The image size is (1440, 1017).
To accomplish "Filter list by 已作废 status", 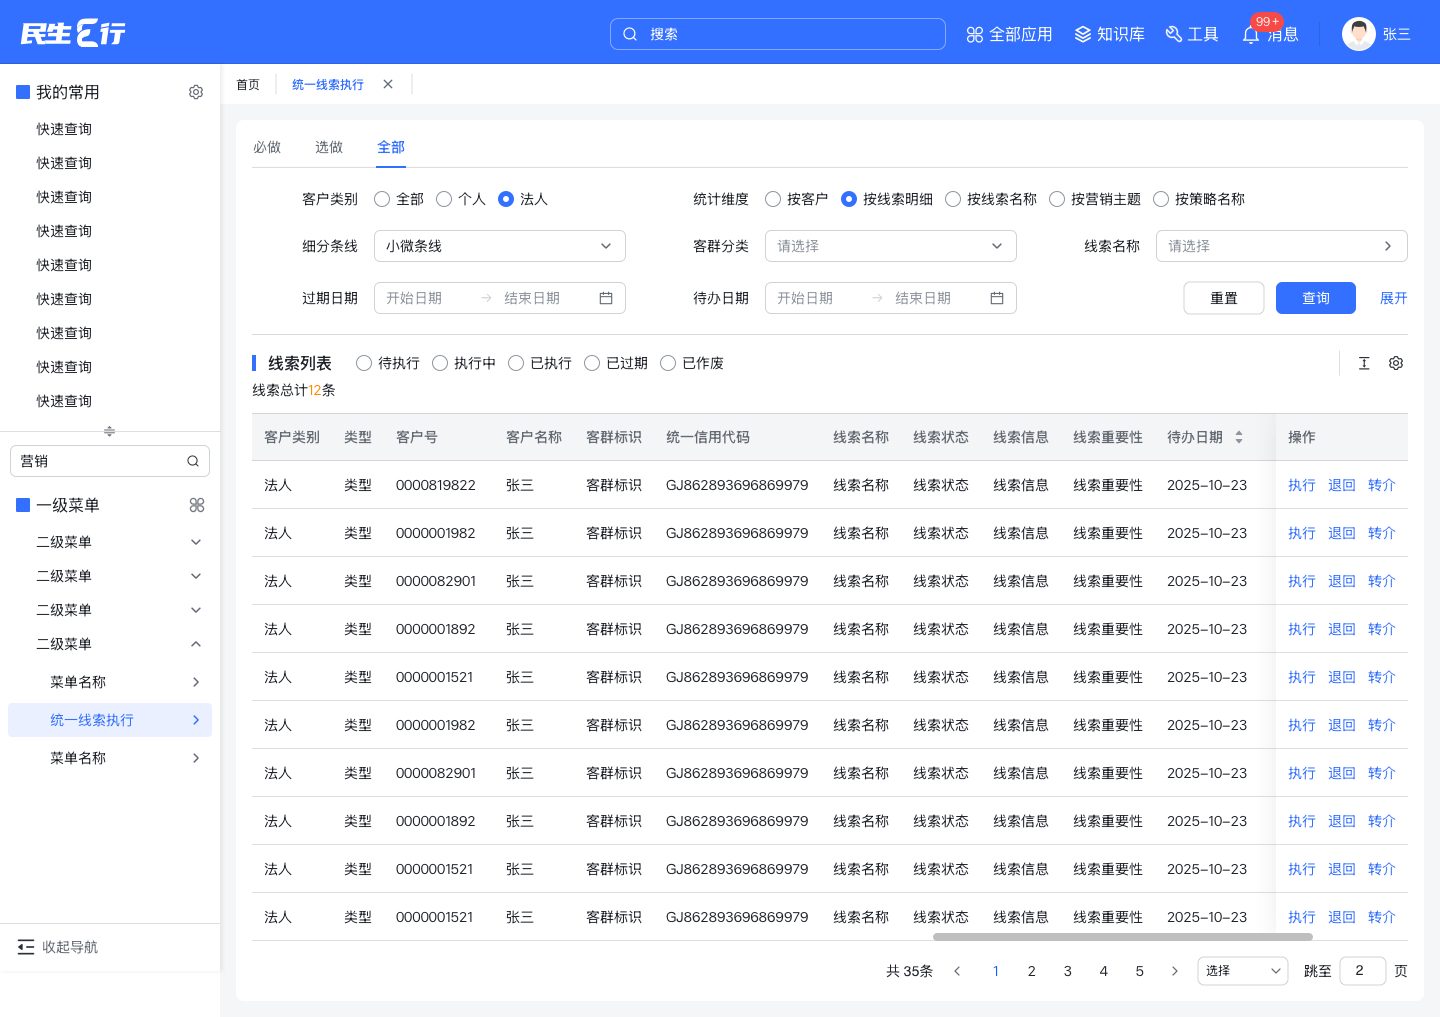I will point(668,363).
